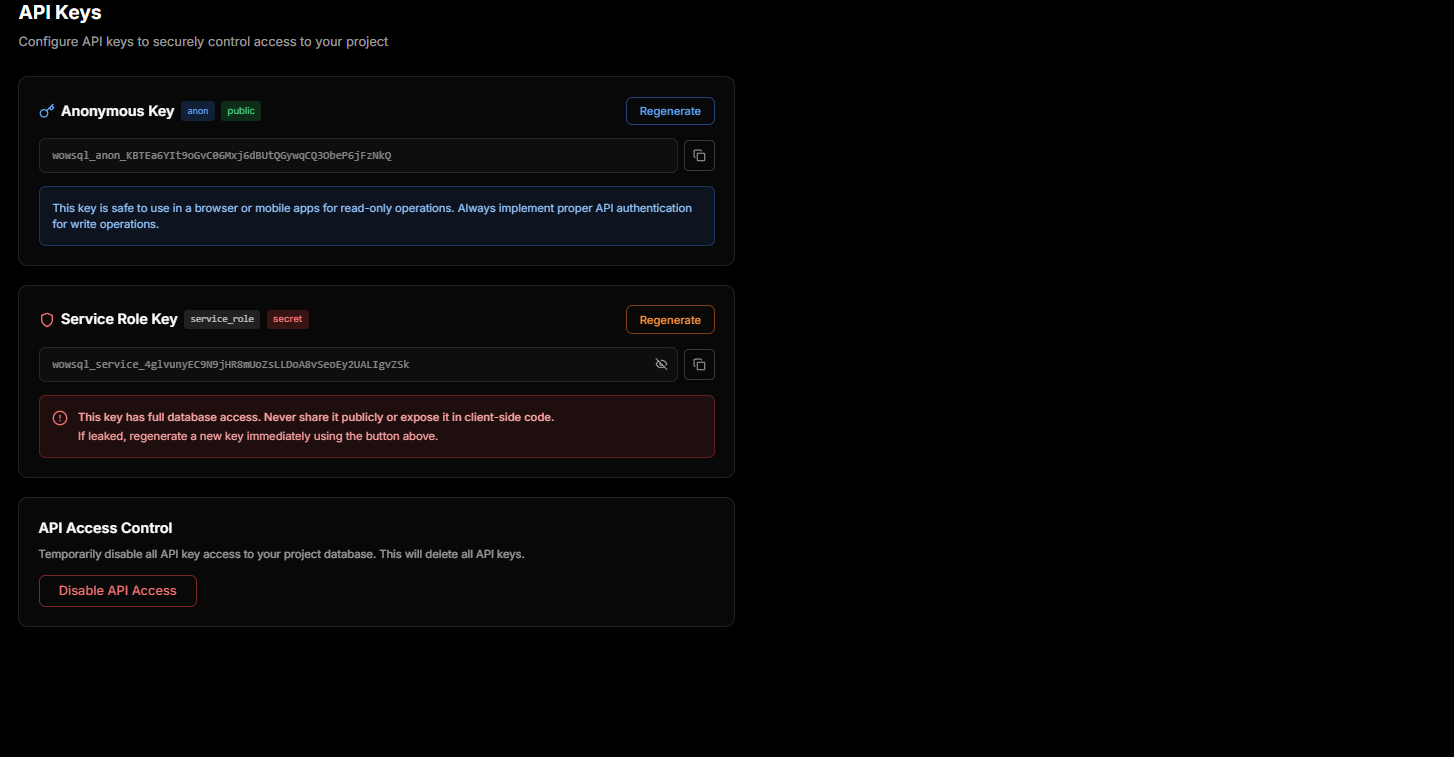Click the configure API keys description text
Screen dimensions: 1454x757
203,42
